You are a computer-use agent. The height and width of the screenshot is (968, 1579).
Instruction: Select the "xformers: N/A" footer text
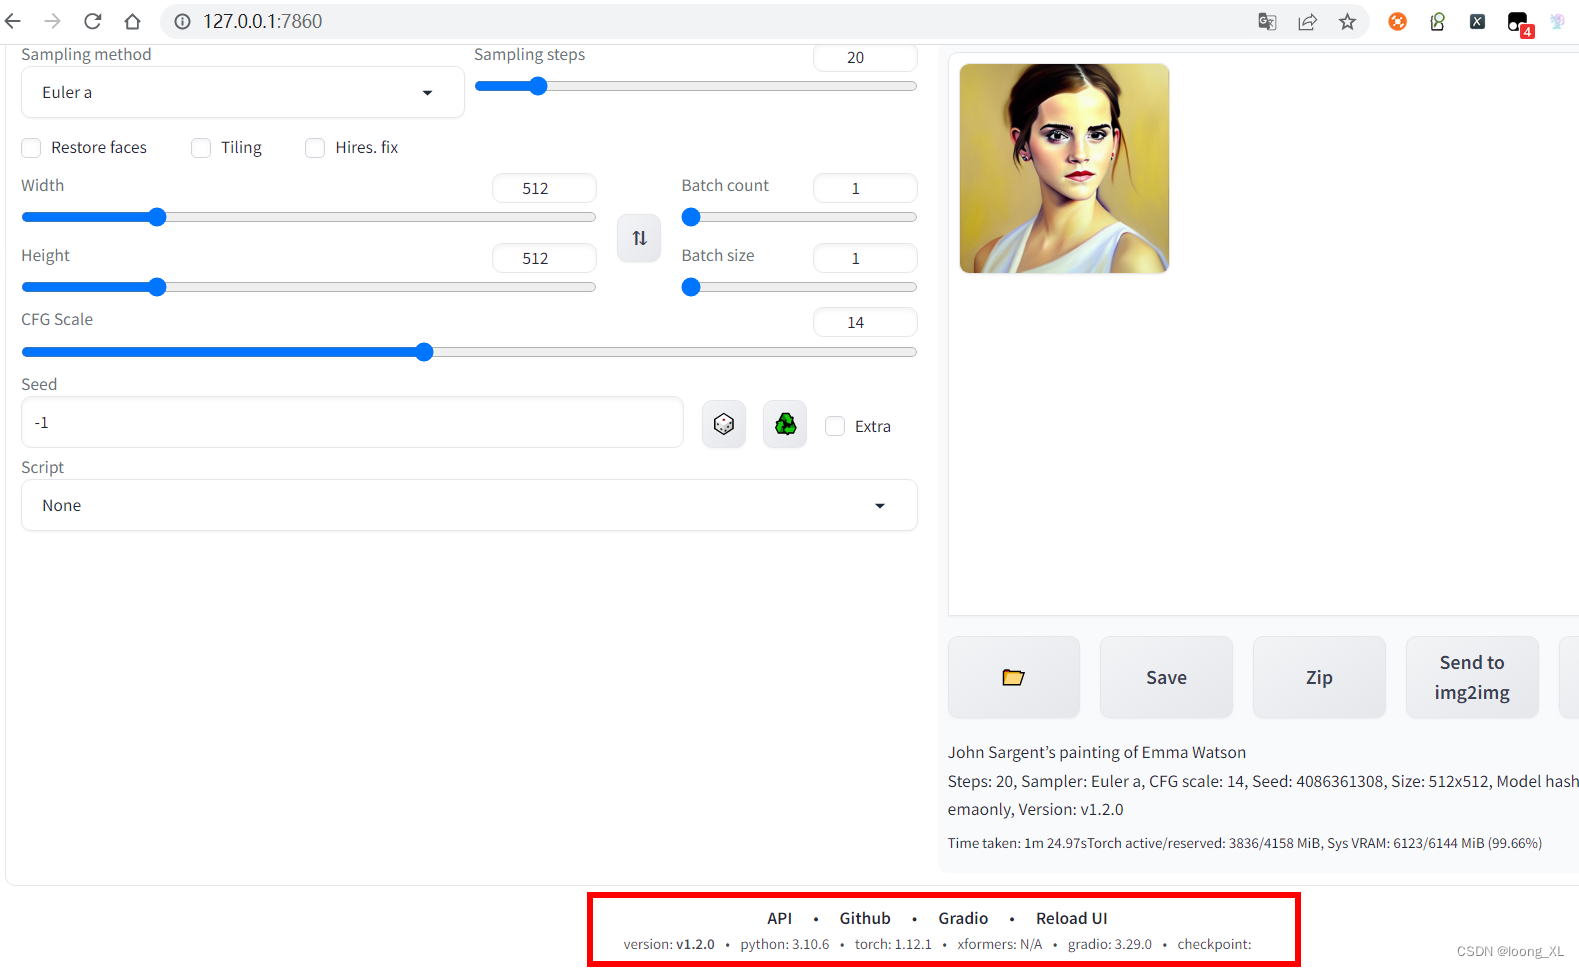click(1000, 944)
